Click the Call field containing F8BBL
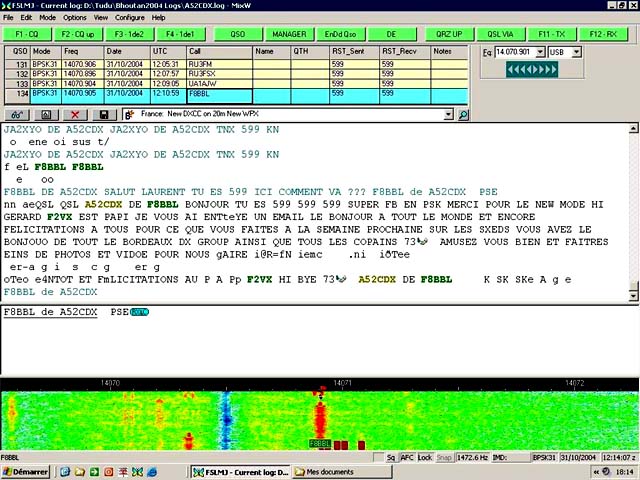The width and height of the screenshot is (640, 480). (x=218, y=94)
